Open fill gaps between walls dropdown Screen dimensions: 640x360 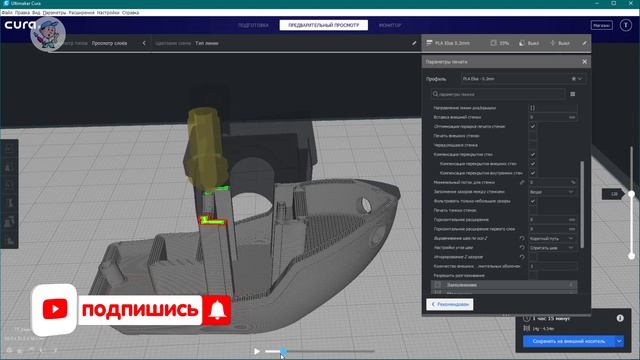coord(553,192)
